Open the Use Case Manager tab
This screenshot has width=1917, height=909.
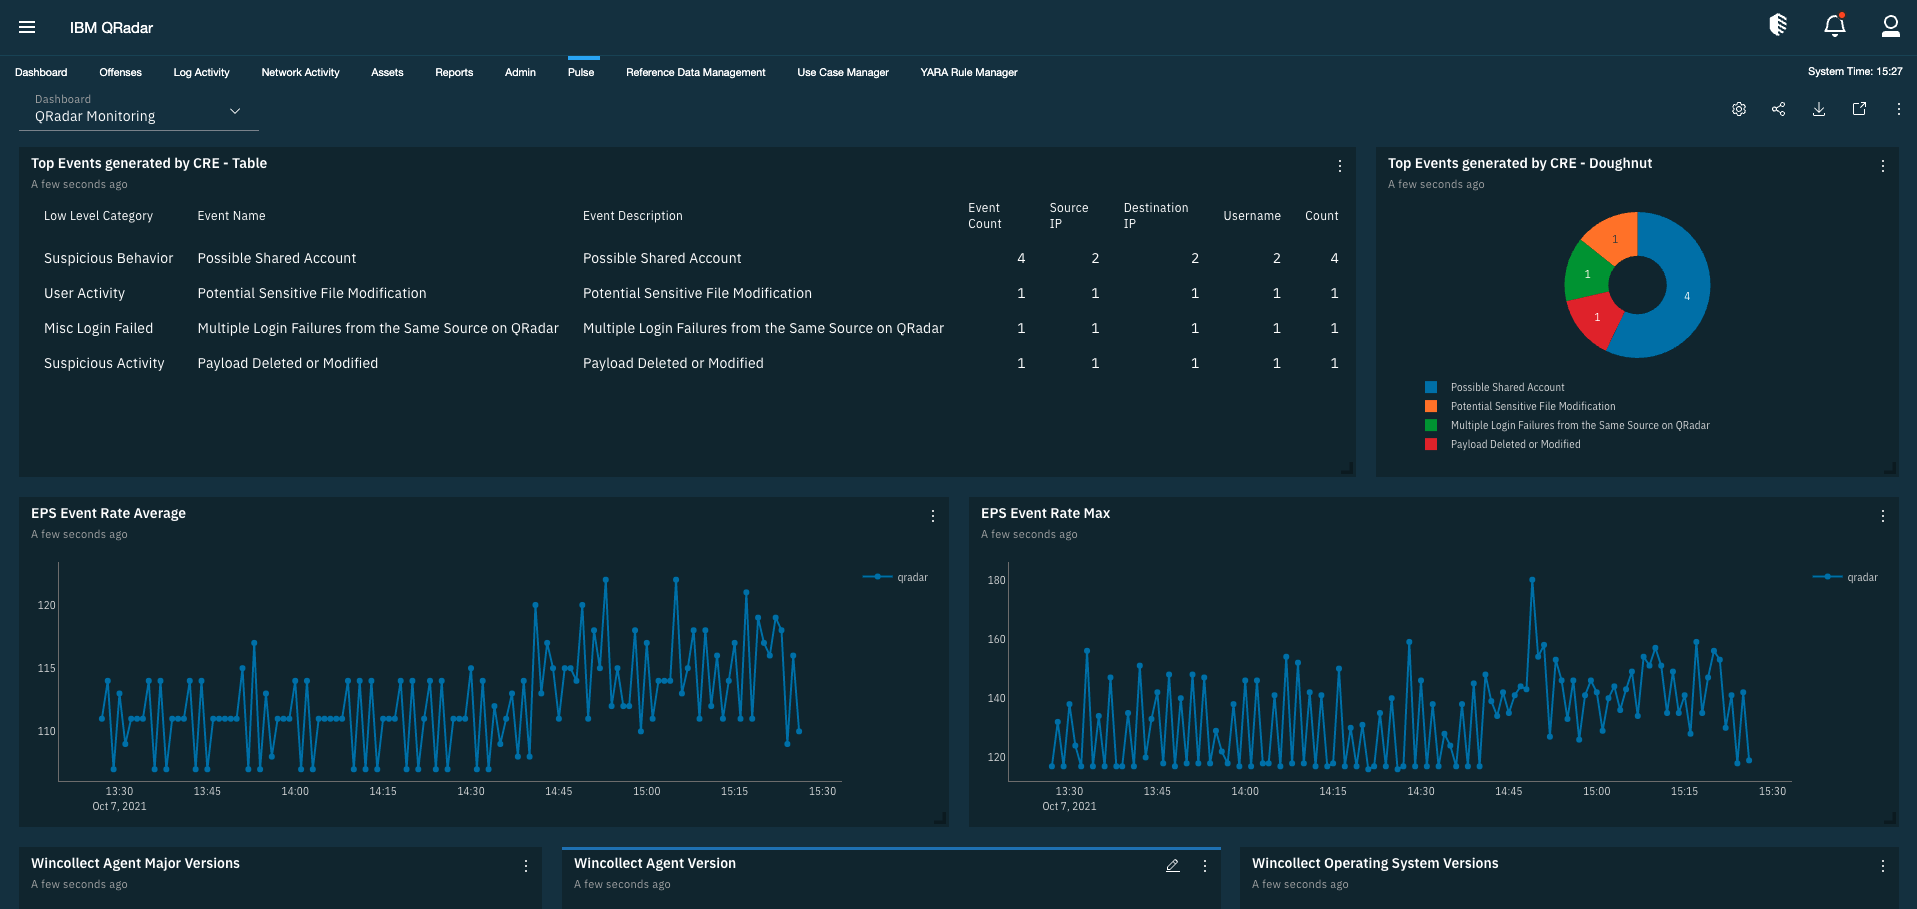point(842,72)
